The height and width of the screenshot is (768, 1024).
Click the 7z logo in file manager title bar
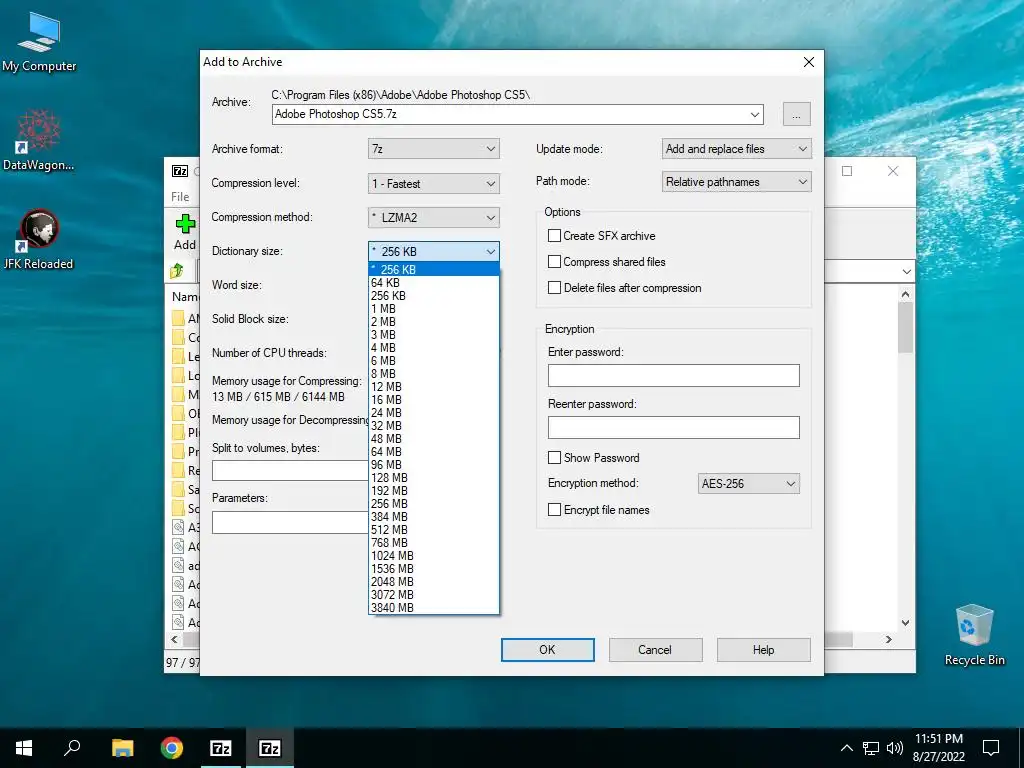(x=180, y=171)
